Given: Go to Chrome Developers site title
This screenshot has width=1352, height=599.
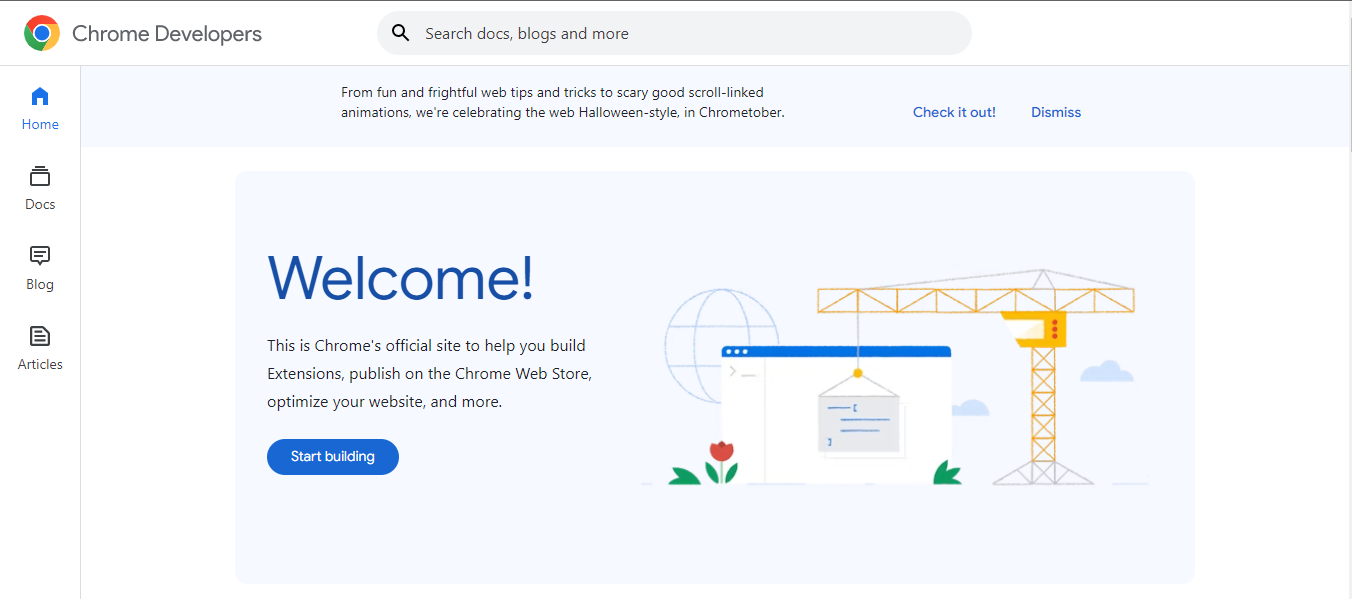Looking at the screenshot, I should 167,34.
